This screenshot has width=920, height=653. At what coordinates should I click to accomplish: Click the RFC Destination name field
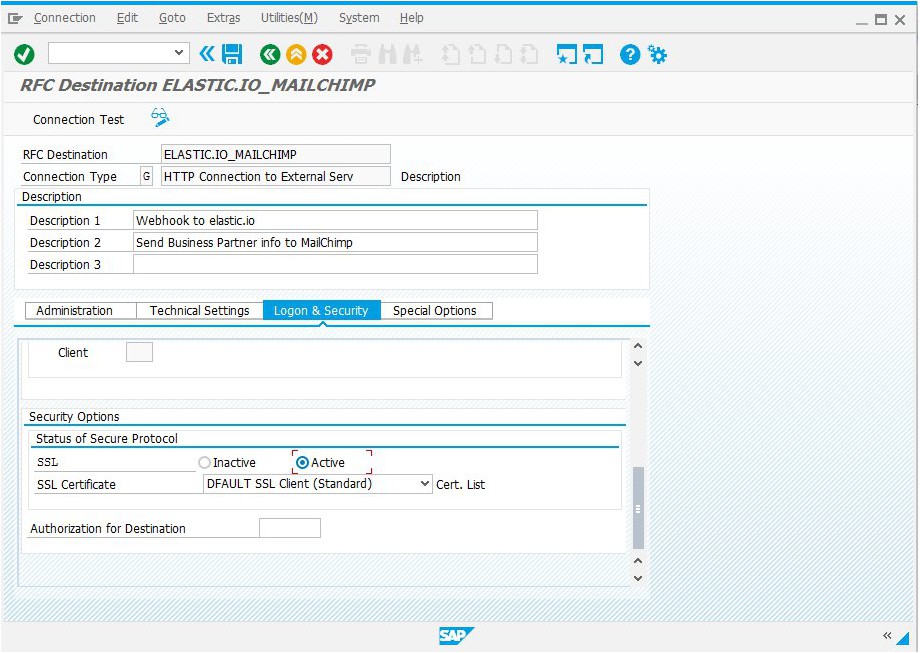coord(275,154)
